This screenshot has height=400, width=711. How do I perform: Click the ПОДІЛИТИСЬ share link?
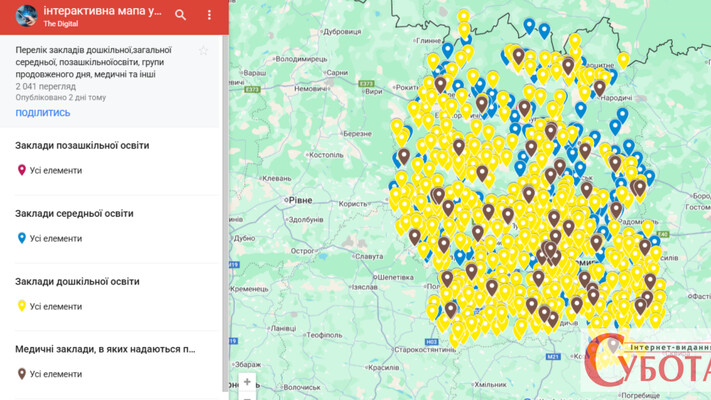(x=43, y=113)
